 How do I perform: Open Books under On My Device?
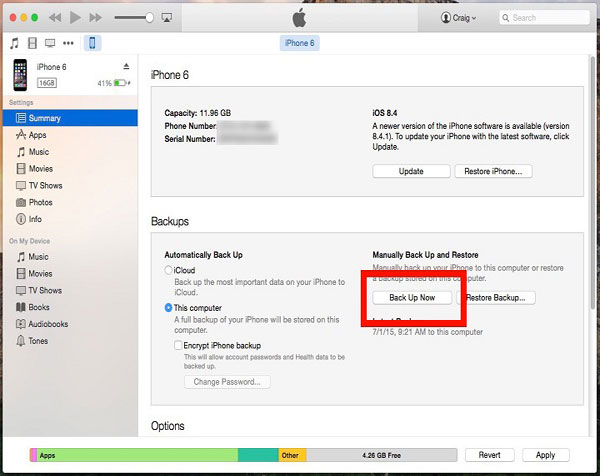tap(70, 307)
